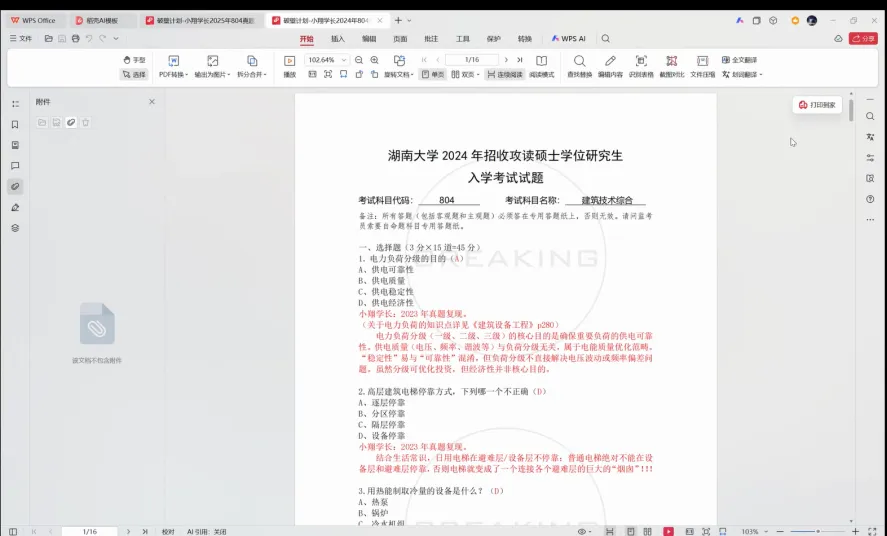Click Full Text Translate (全文翻译) button
Screen dimensions: 887x536
739,60
